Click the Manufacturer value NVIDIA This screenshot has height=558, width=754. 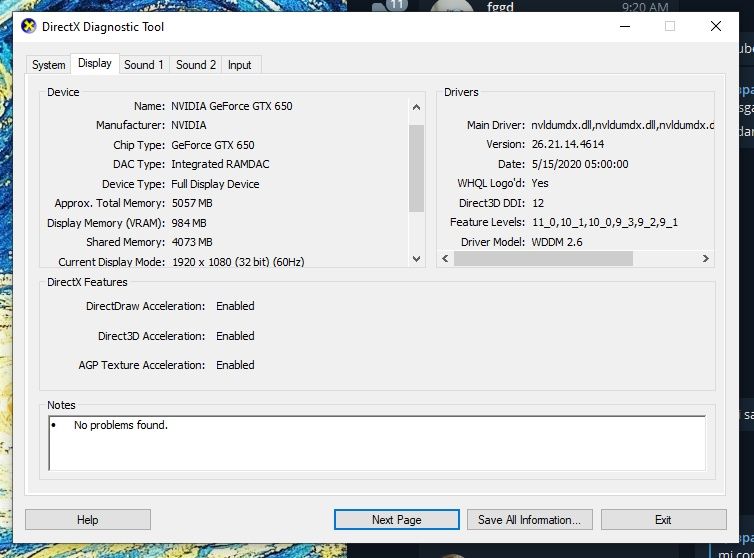[x=189, y=125]
